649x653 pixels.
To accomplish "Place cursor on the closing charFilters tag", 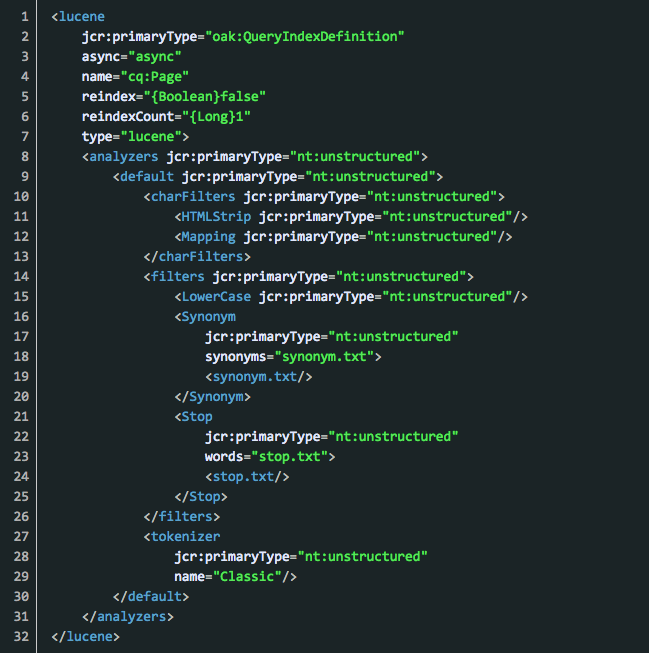I will [197, 257].
